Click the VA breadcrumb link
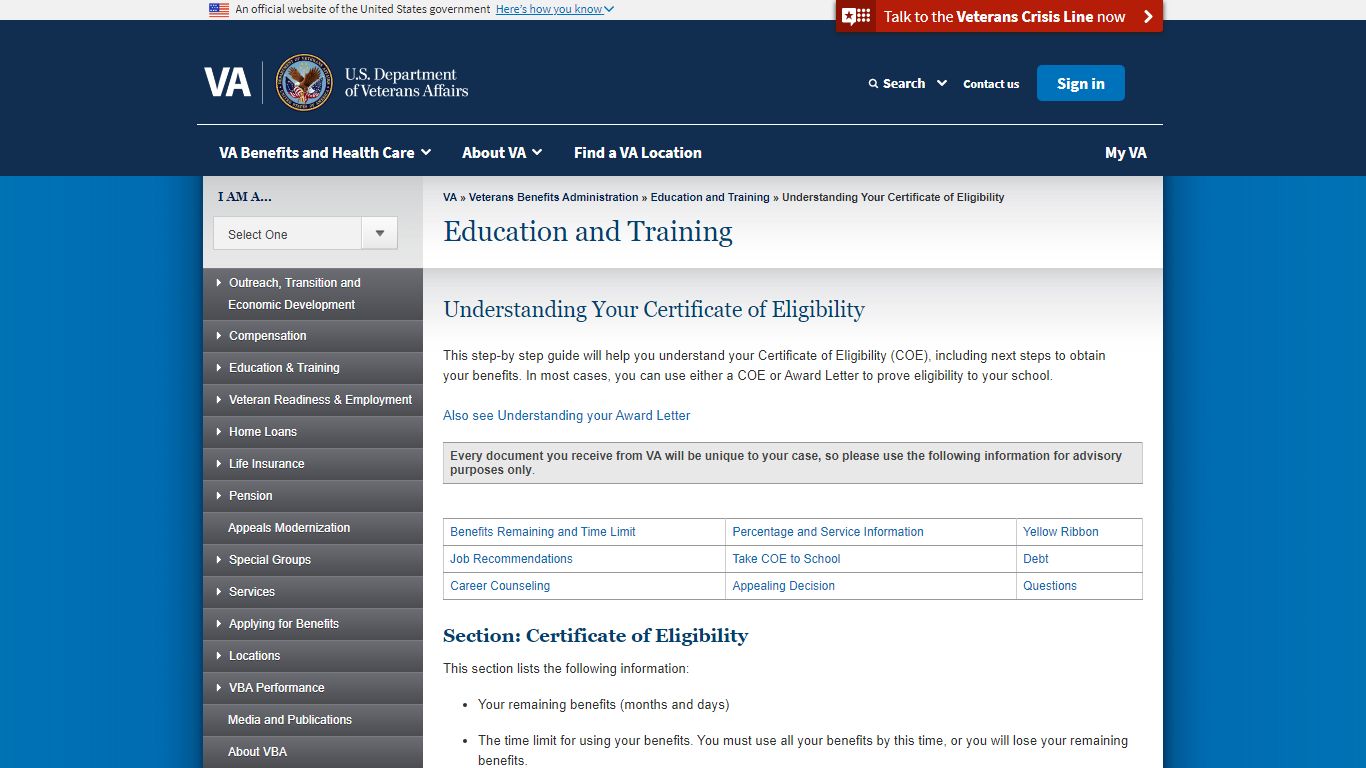This screenshot has height=768, width=1366. pyautogui.click(x=450, y=197)
